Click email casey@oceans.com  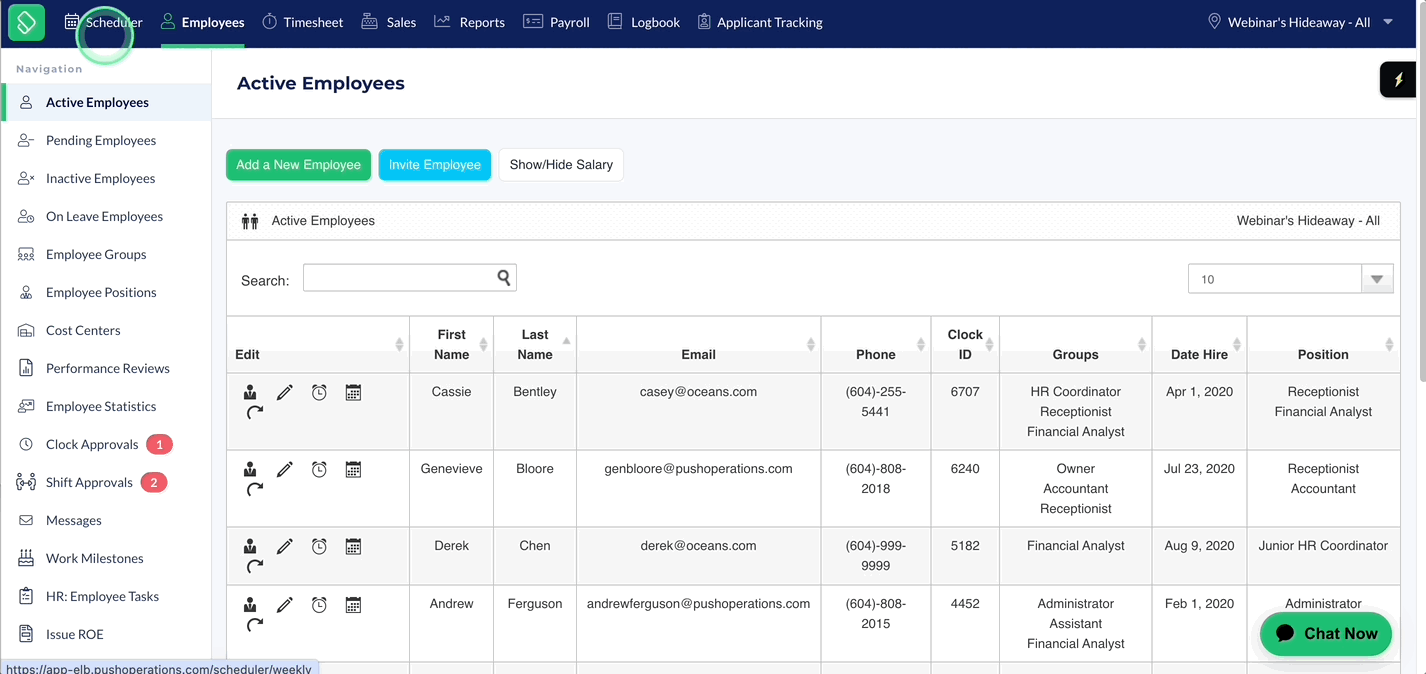[x=698, y=392]
